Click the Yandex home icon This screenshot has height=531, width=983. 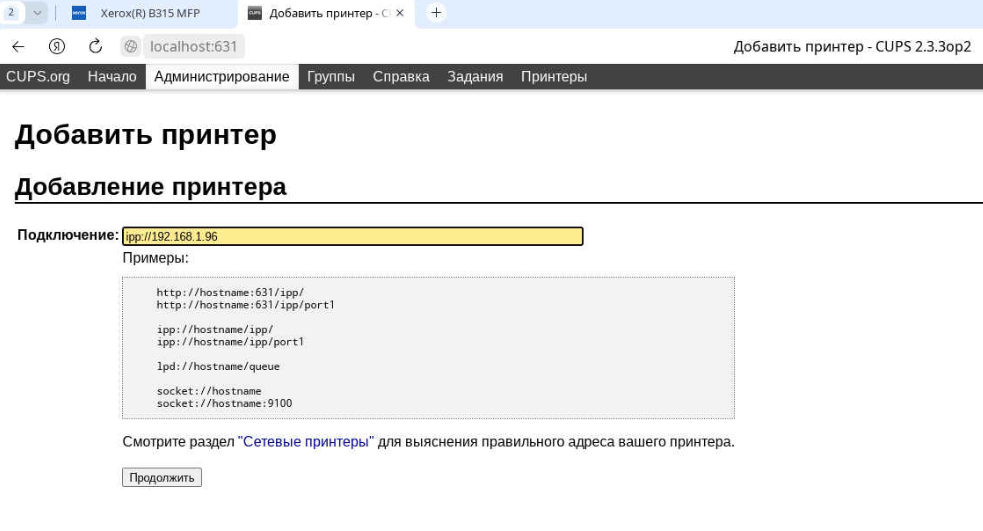(57, 46)
